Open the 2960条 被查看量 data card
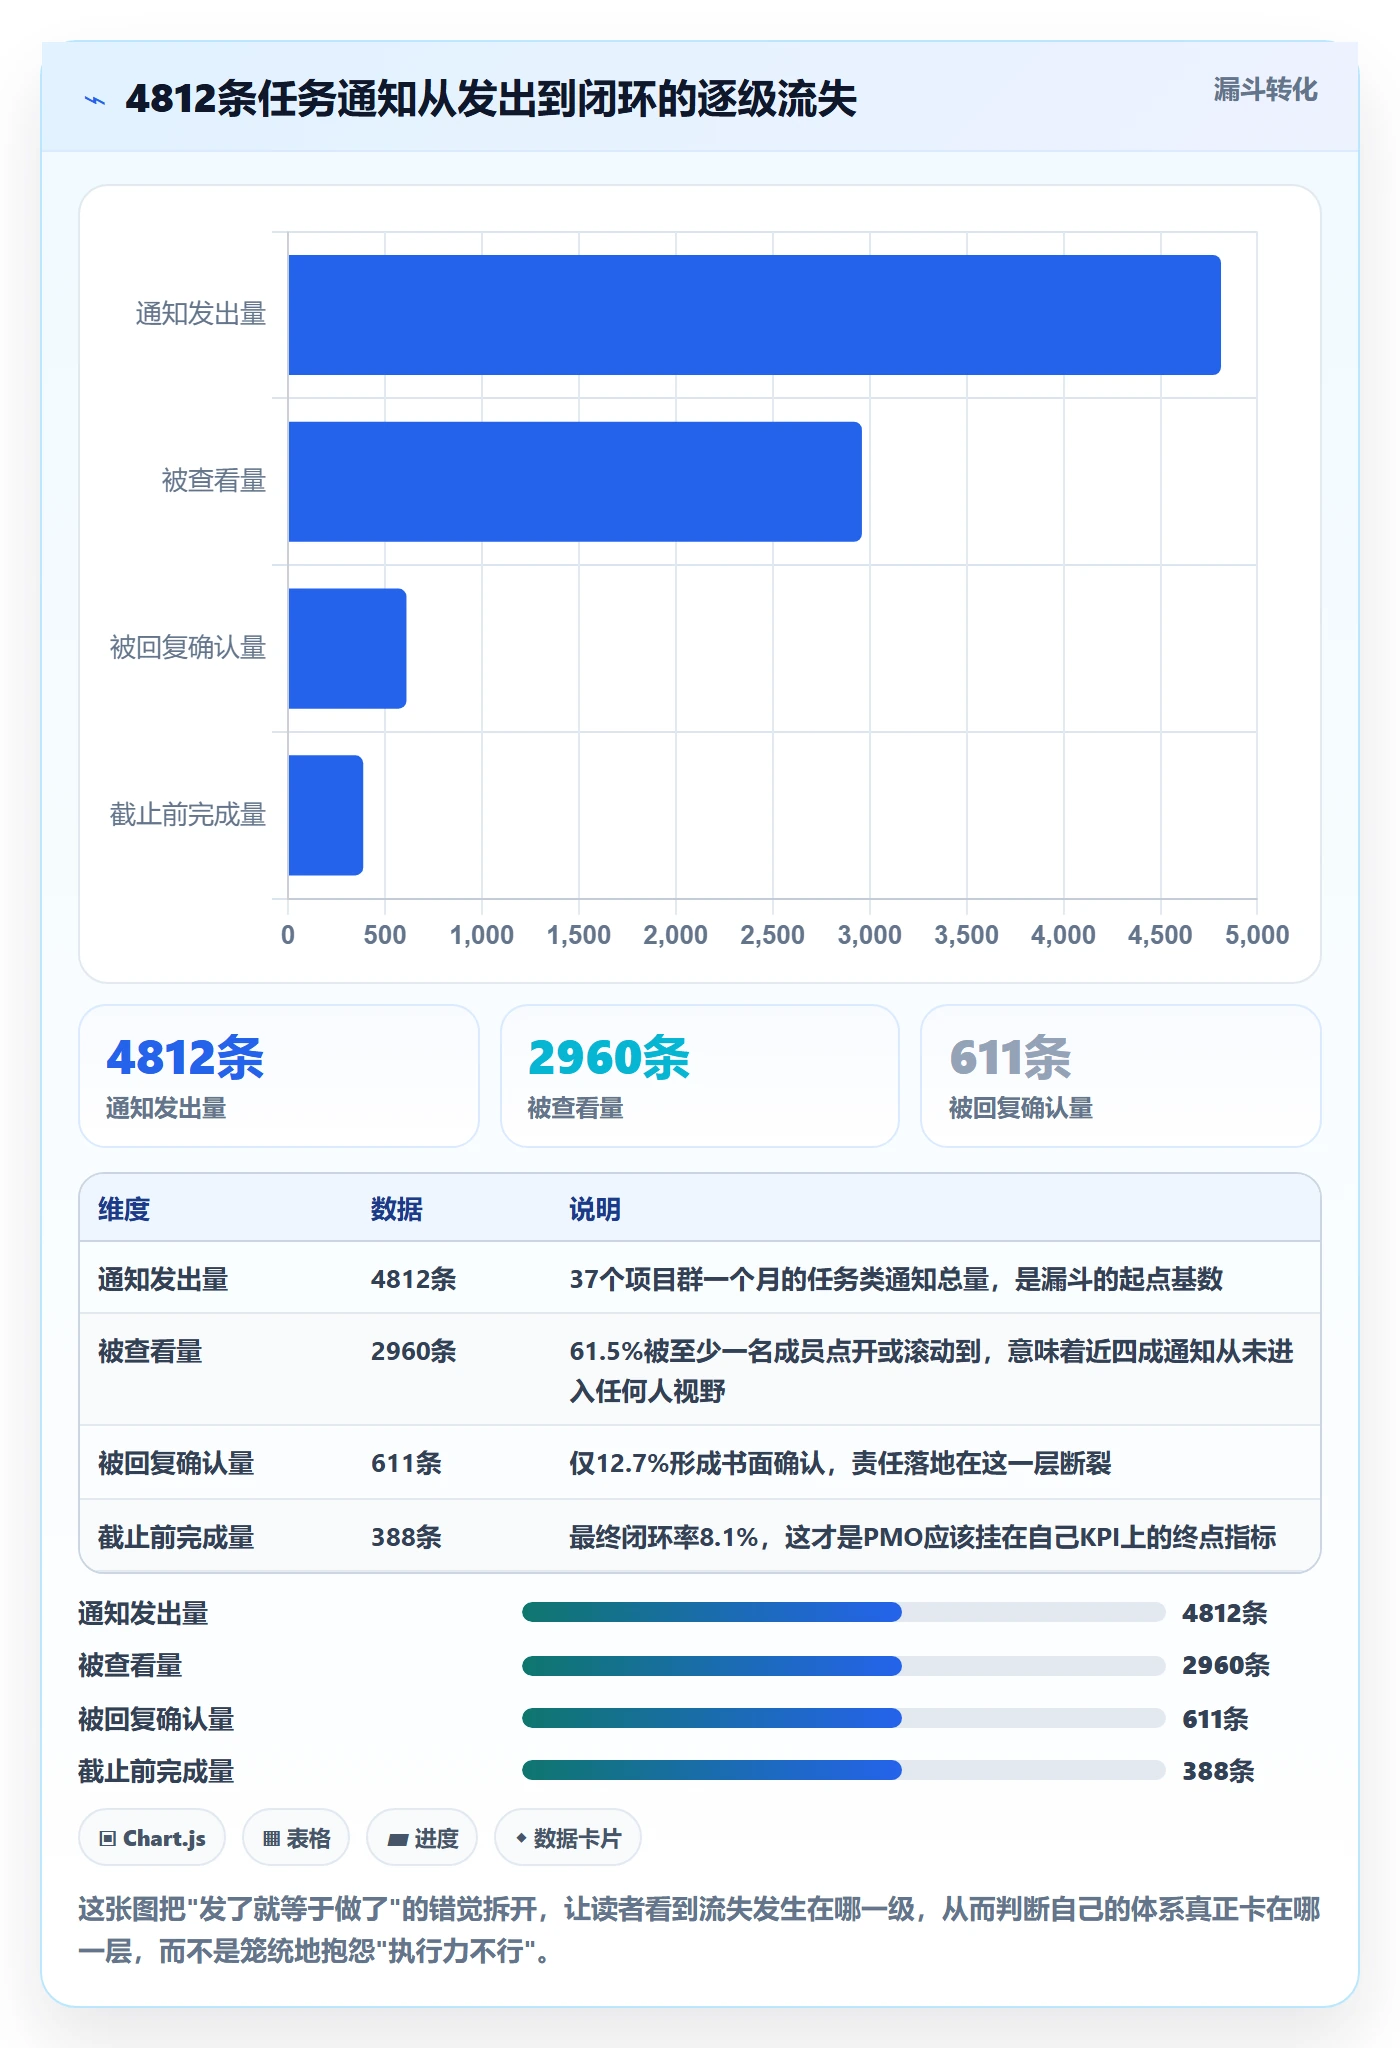This screenshot has height=2048, width=1400. point(700,1076)
